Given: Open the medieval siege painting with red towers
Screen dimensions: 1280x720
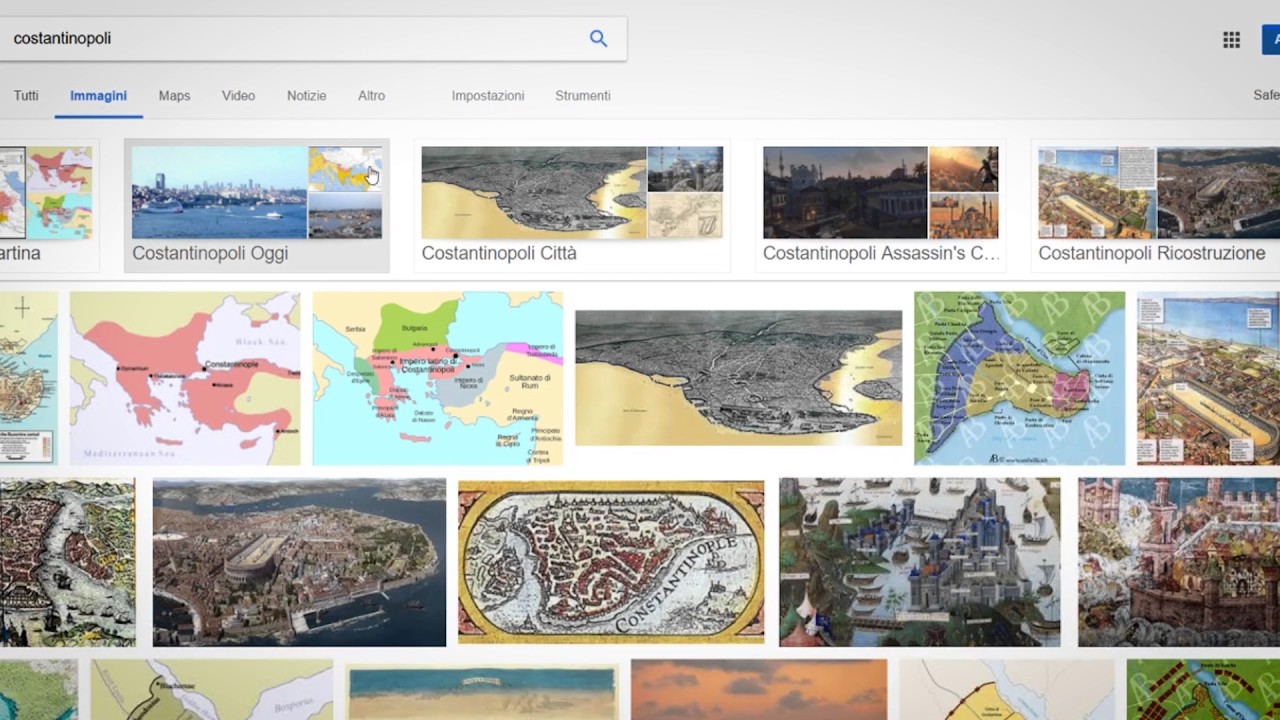Looking at the screenshot, I should click(x=1179, y=562).
